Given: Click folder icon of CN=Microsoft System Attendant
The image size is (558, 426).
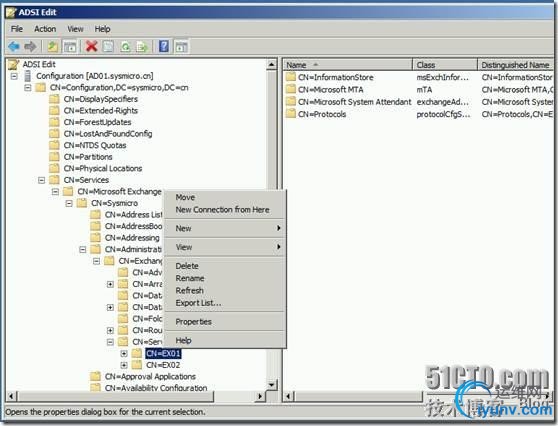Looking at the screenshot, I should click(291, 101).
